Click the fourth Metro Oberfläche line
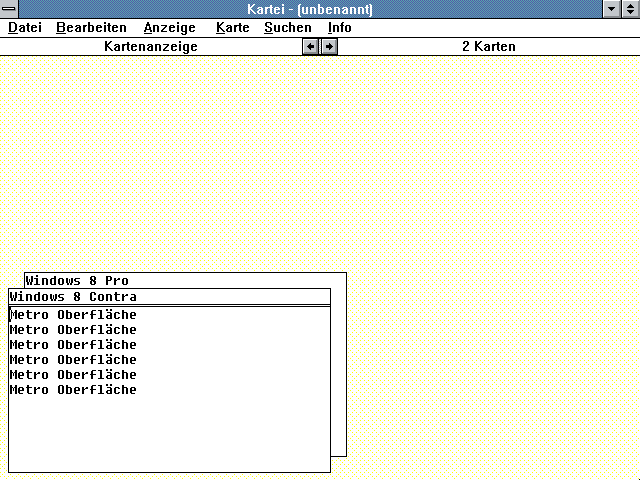 73,360
